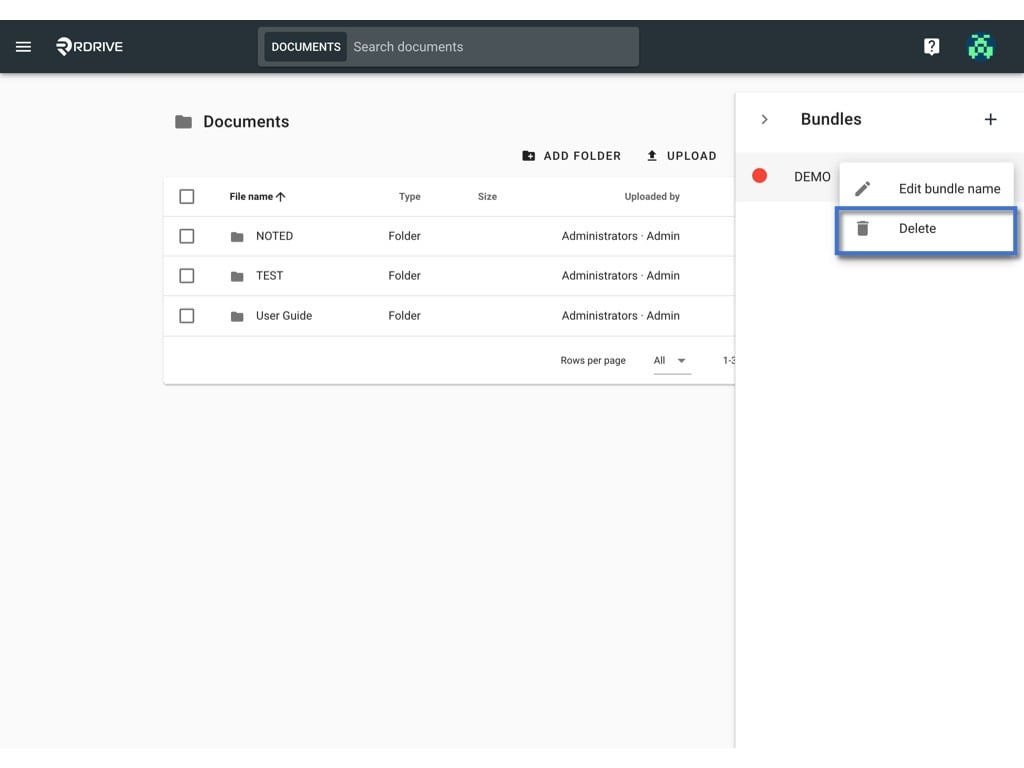Open the Rows per page dropdown
Image resolution: width=1024 pixels, height=768 pixels.
pos(671,360)
